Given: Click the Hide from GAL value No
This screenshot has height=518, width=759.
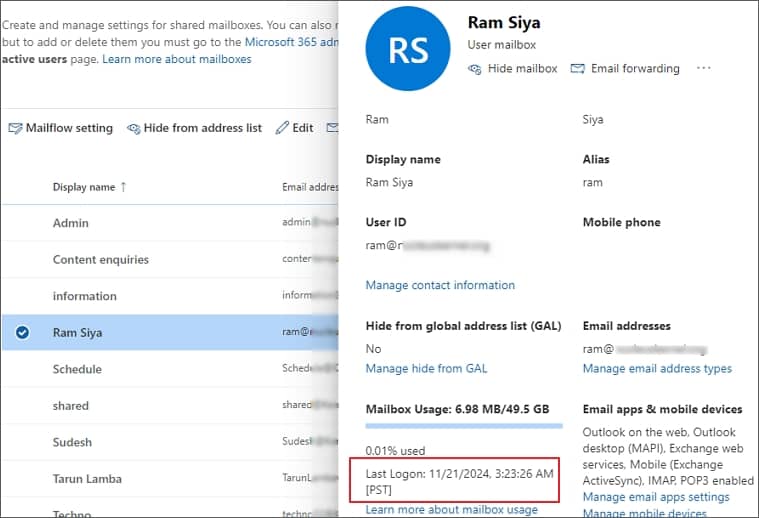Looking at the screenshot, I should click(373, 349).
